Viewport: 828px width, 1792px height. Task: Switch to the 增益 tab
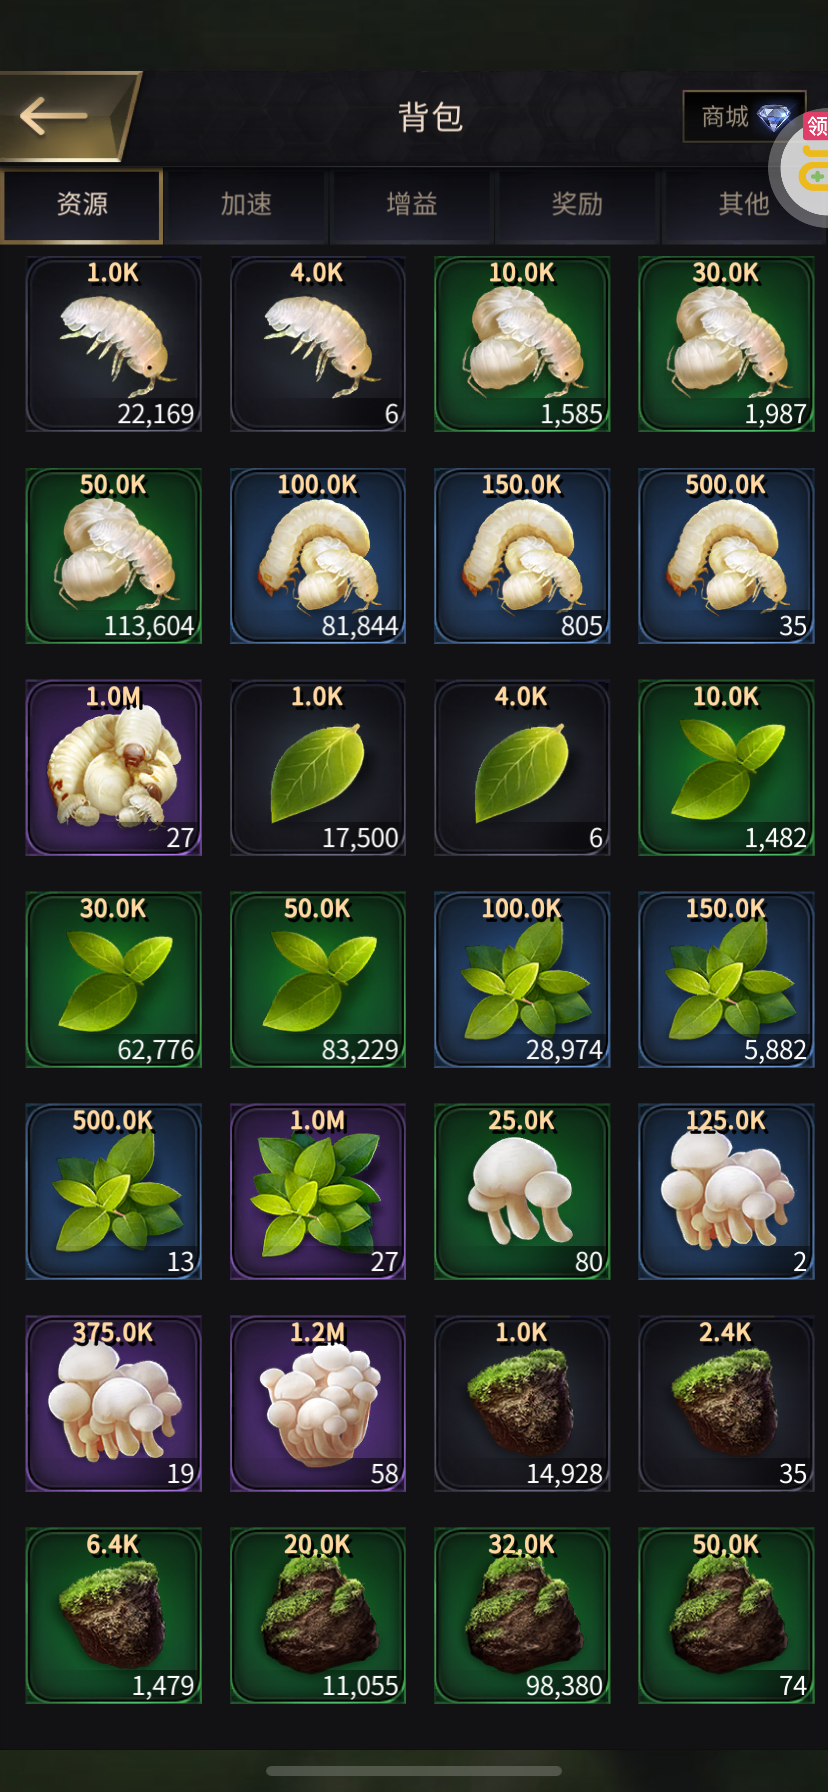[x=412, y=205]
